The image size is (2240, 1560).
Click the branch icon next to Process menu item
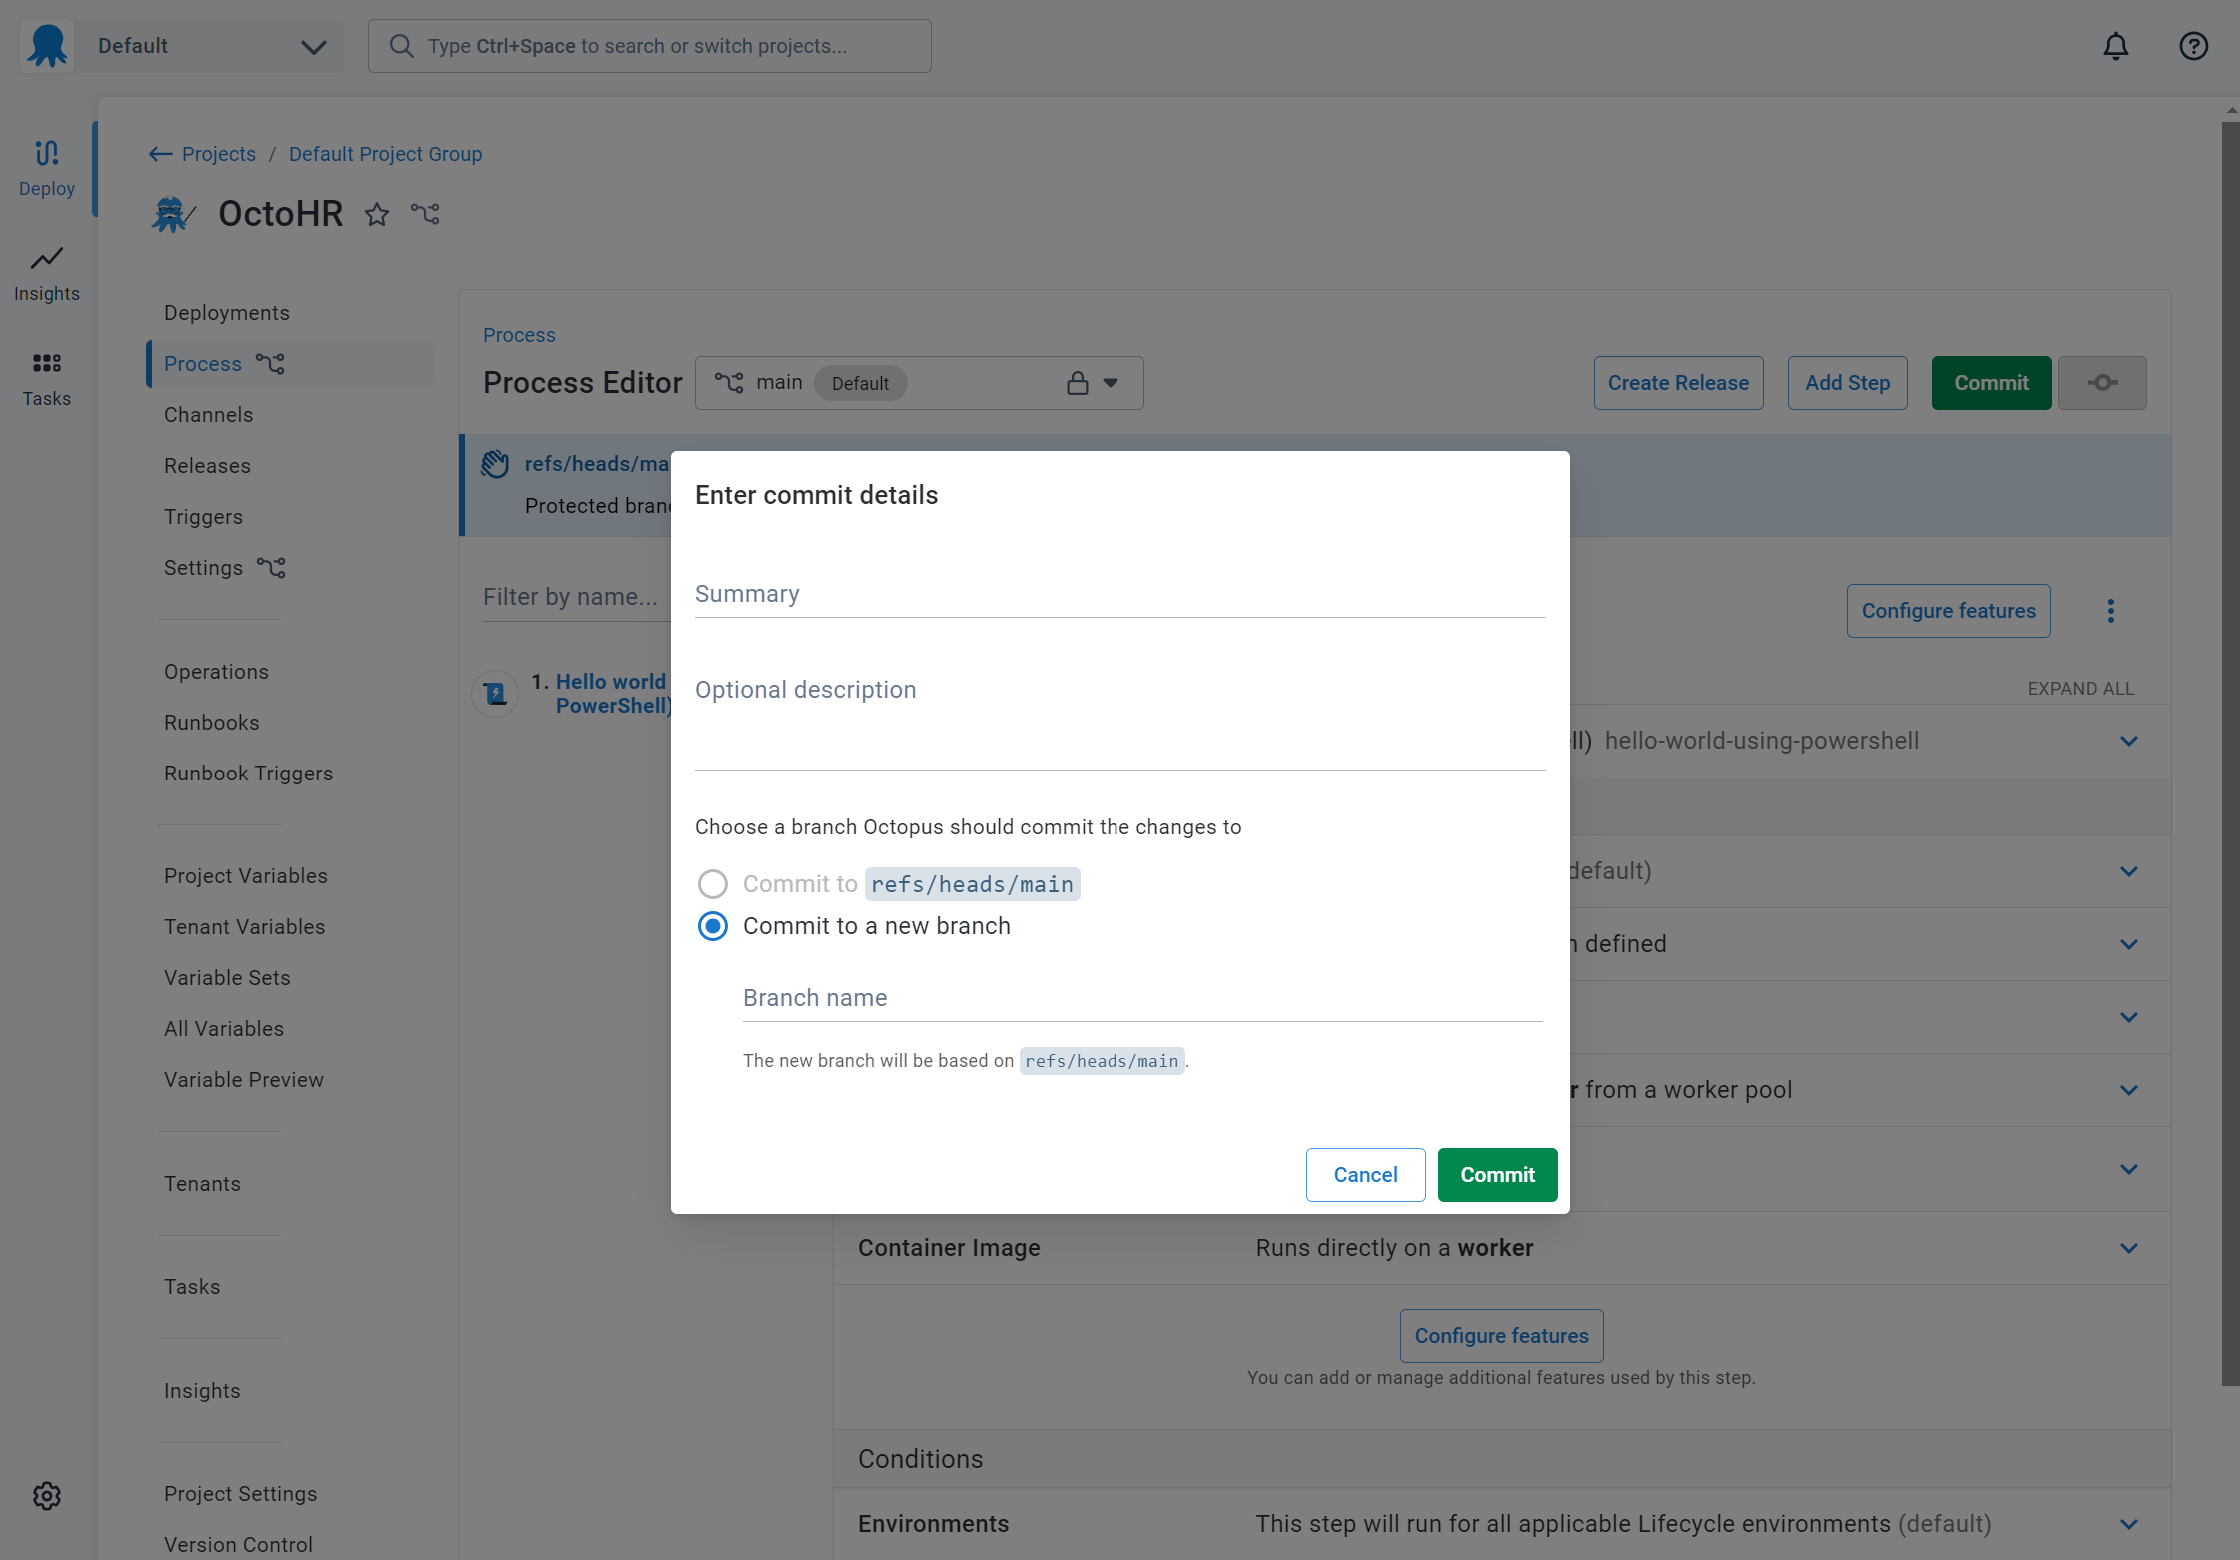pos(270,363)
